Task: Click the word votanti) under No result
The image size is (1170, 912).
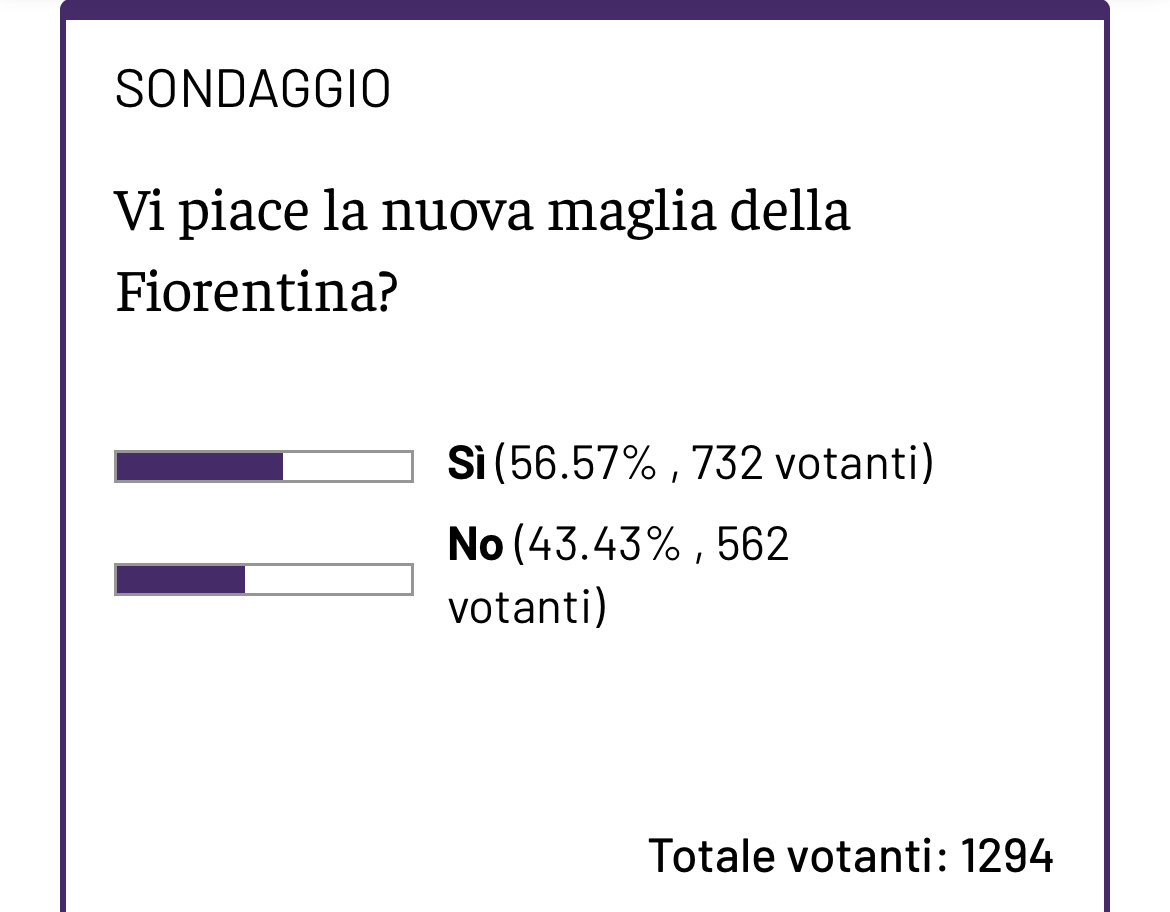Action: (x=527, y=607)
